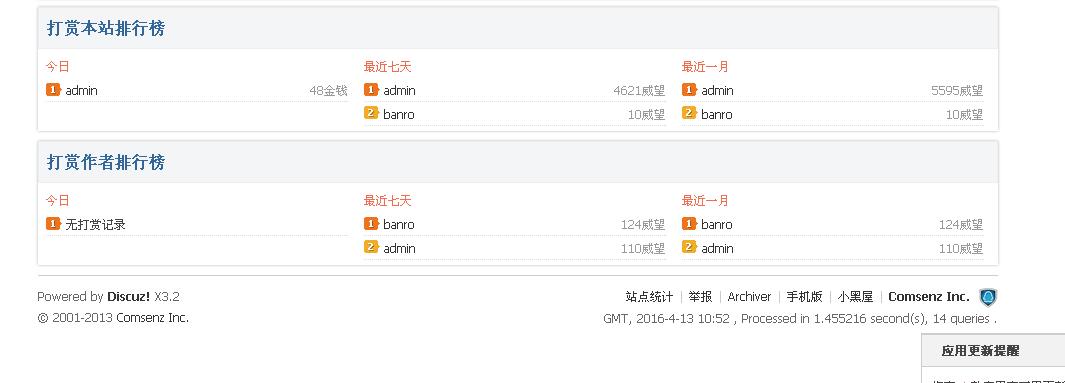Open the 小黑屋 link
The width and height of the screenshot is (1065, 383).
(855, 297)
